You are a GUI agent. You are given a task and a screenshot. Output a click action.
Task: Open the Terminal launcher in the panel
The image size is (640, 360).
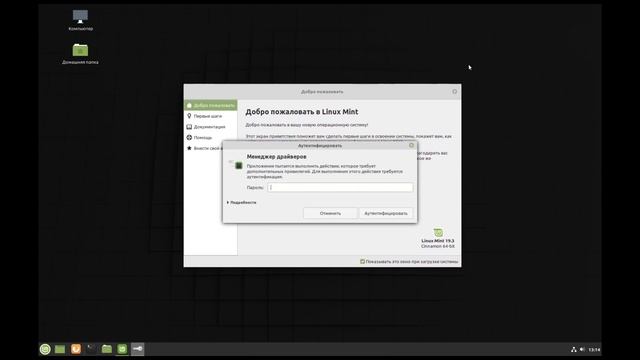coord(91,349)
